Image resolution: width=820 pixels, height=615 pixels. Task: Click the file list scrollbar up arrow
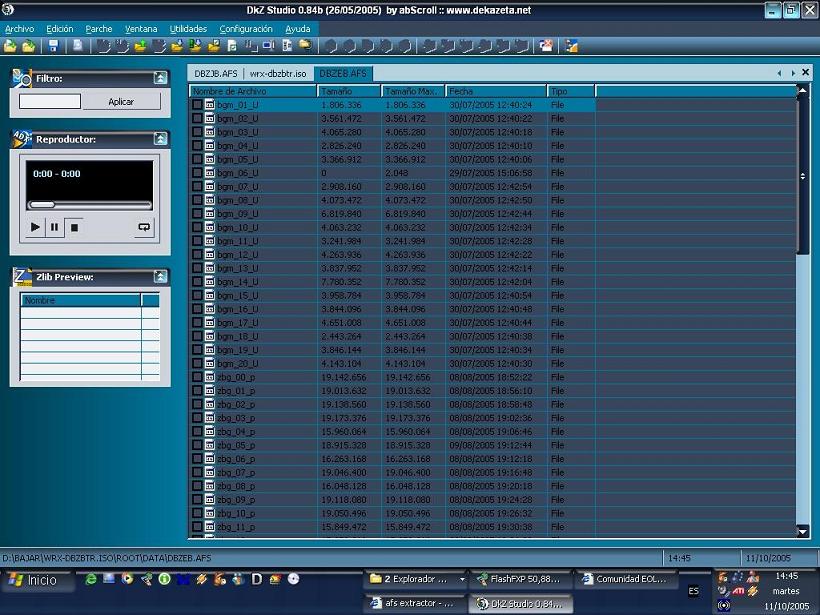click(x=803, y=91)
